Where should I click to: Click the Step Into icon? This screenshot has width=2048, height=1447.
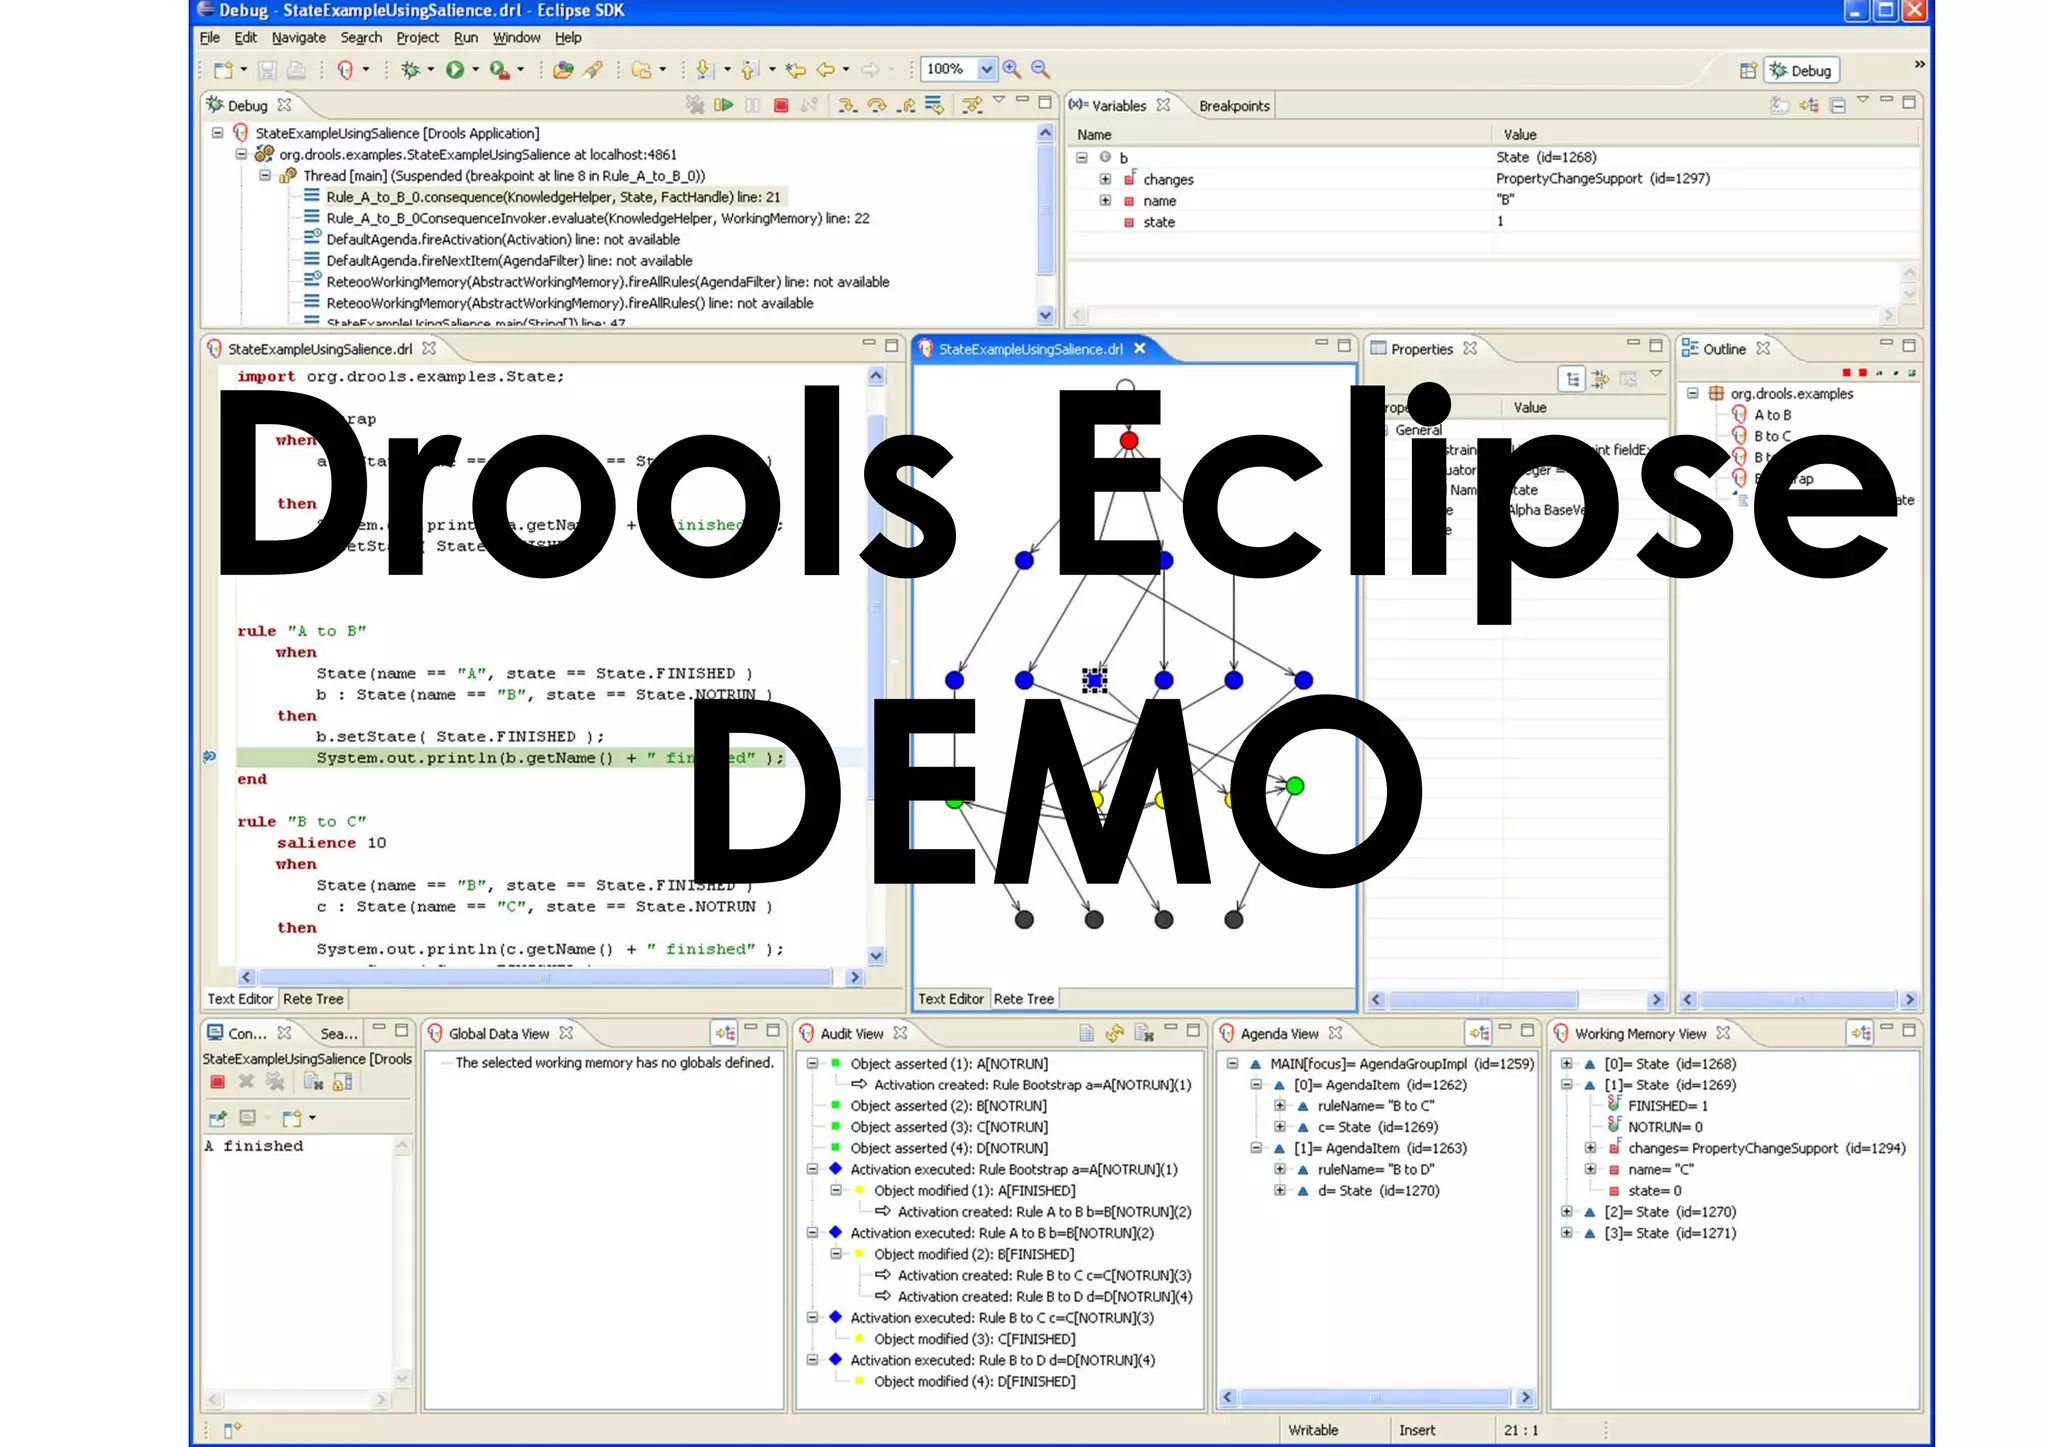(x=848, y=105)
